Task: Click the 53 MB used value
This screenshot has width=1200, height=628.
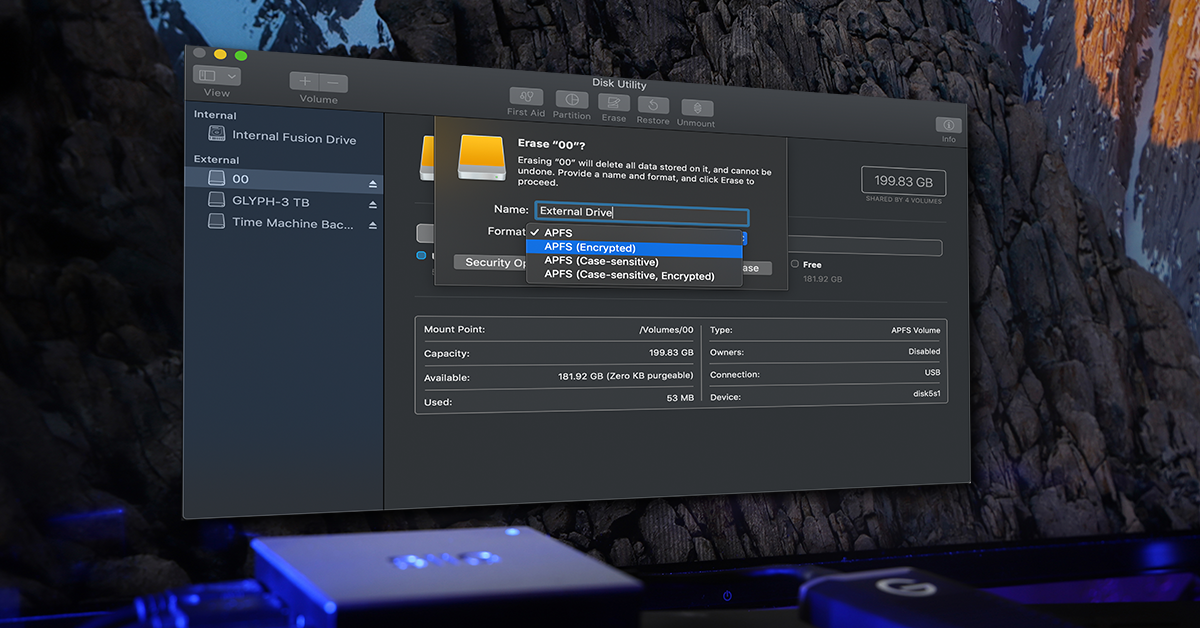Action: [680, 398]
